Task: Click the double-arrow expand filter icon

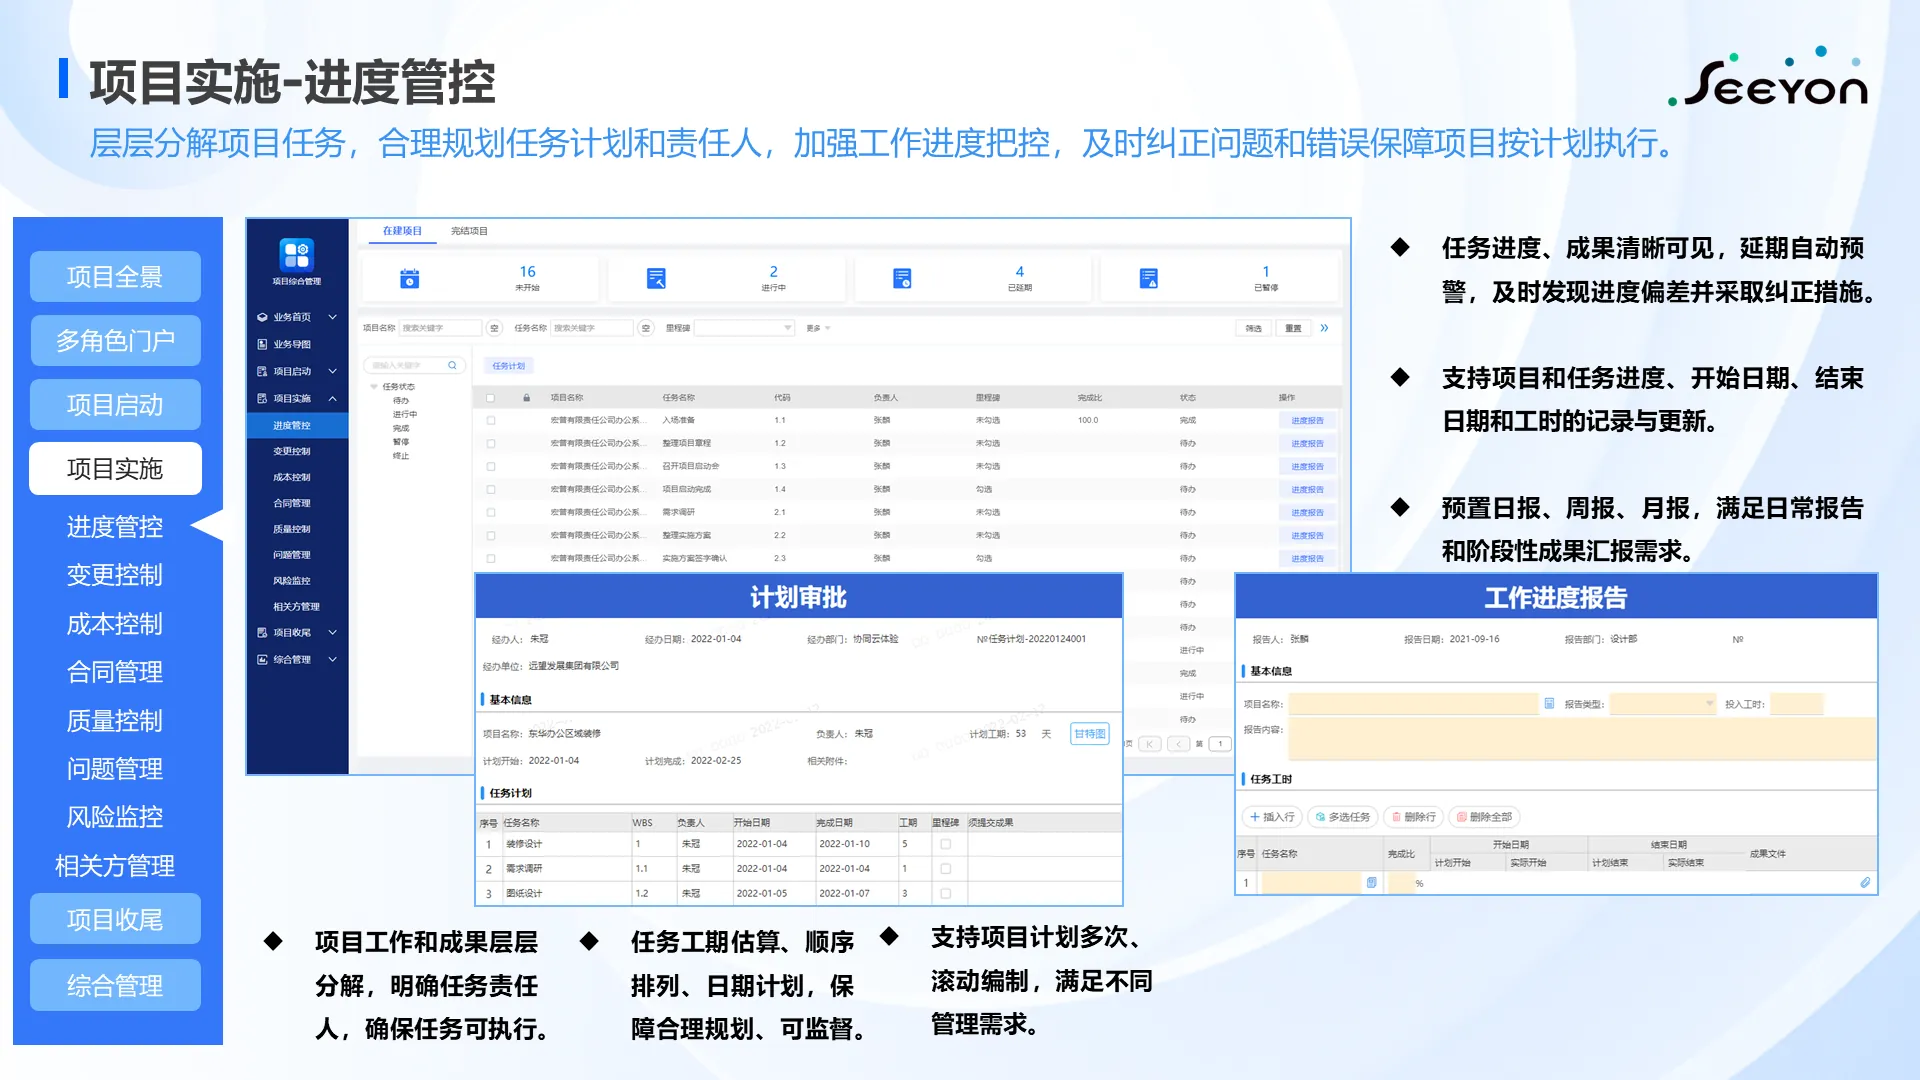Action: coord(1324,328)
